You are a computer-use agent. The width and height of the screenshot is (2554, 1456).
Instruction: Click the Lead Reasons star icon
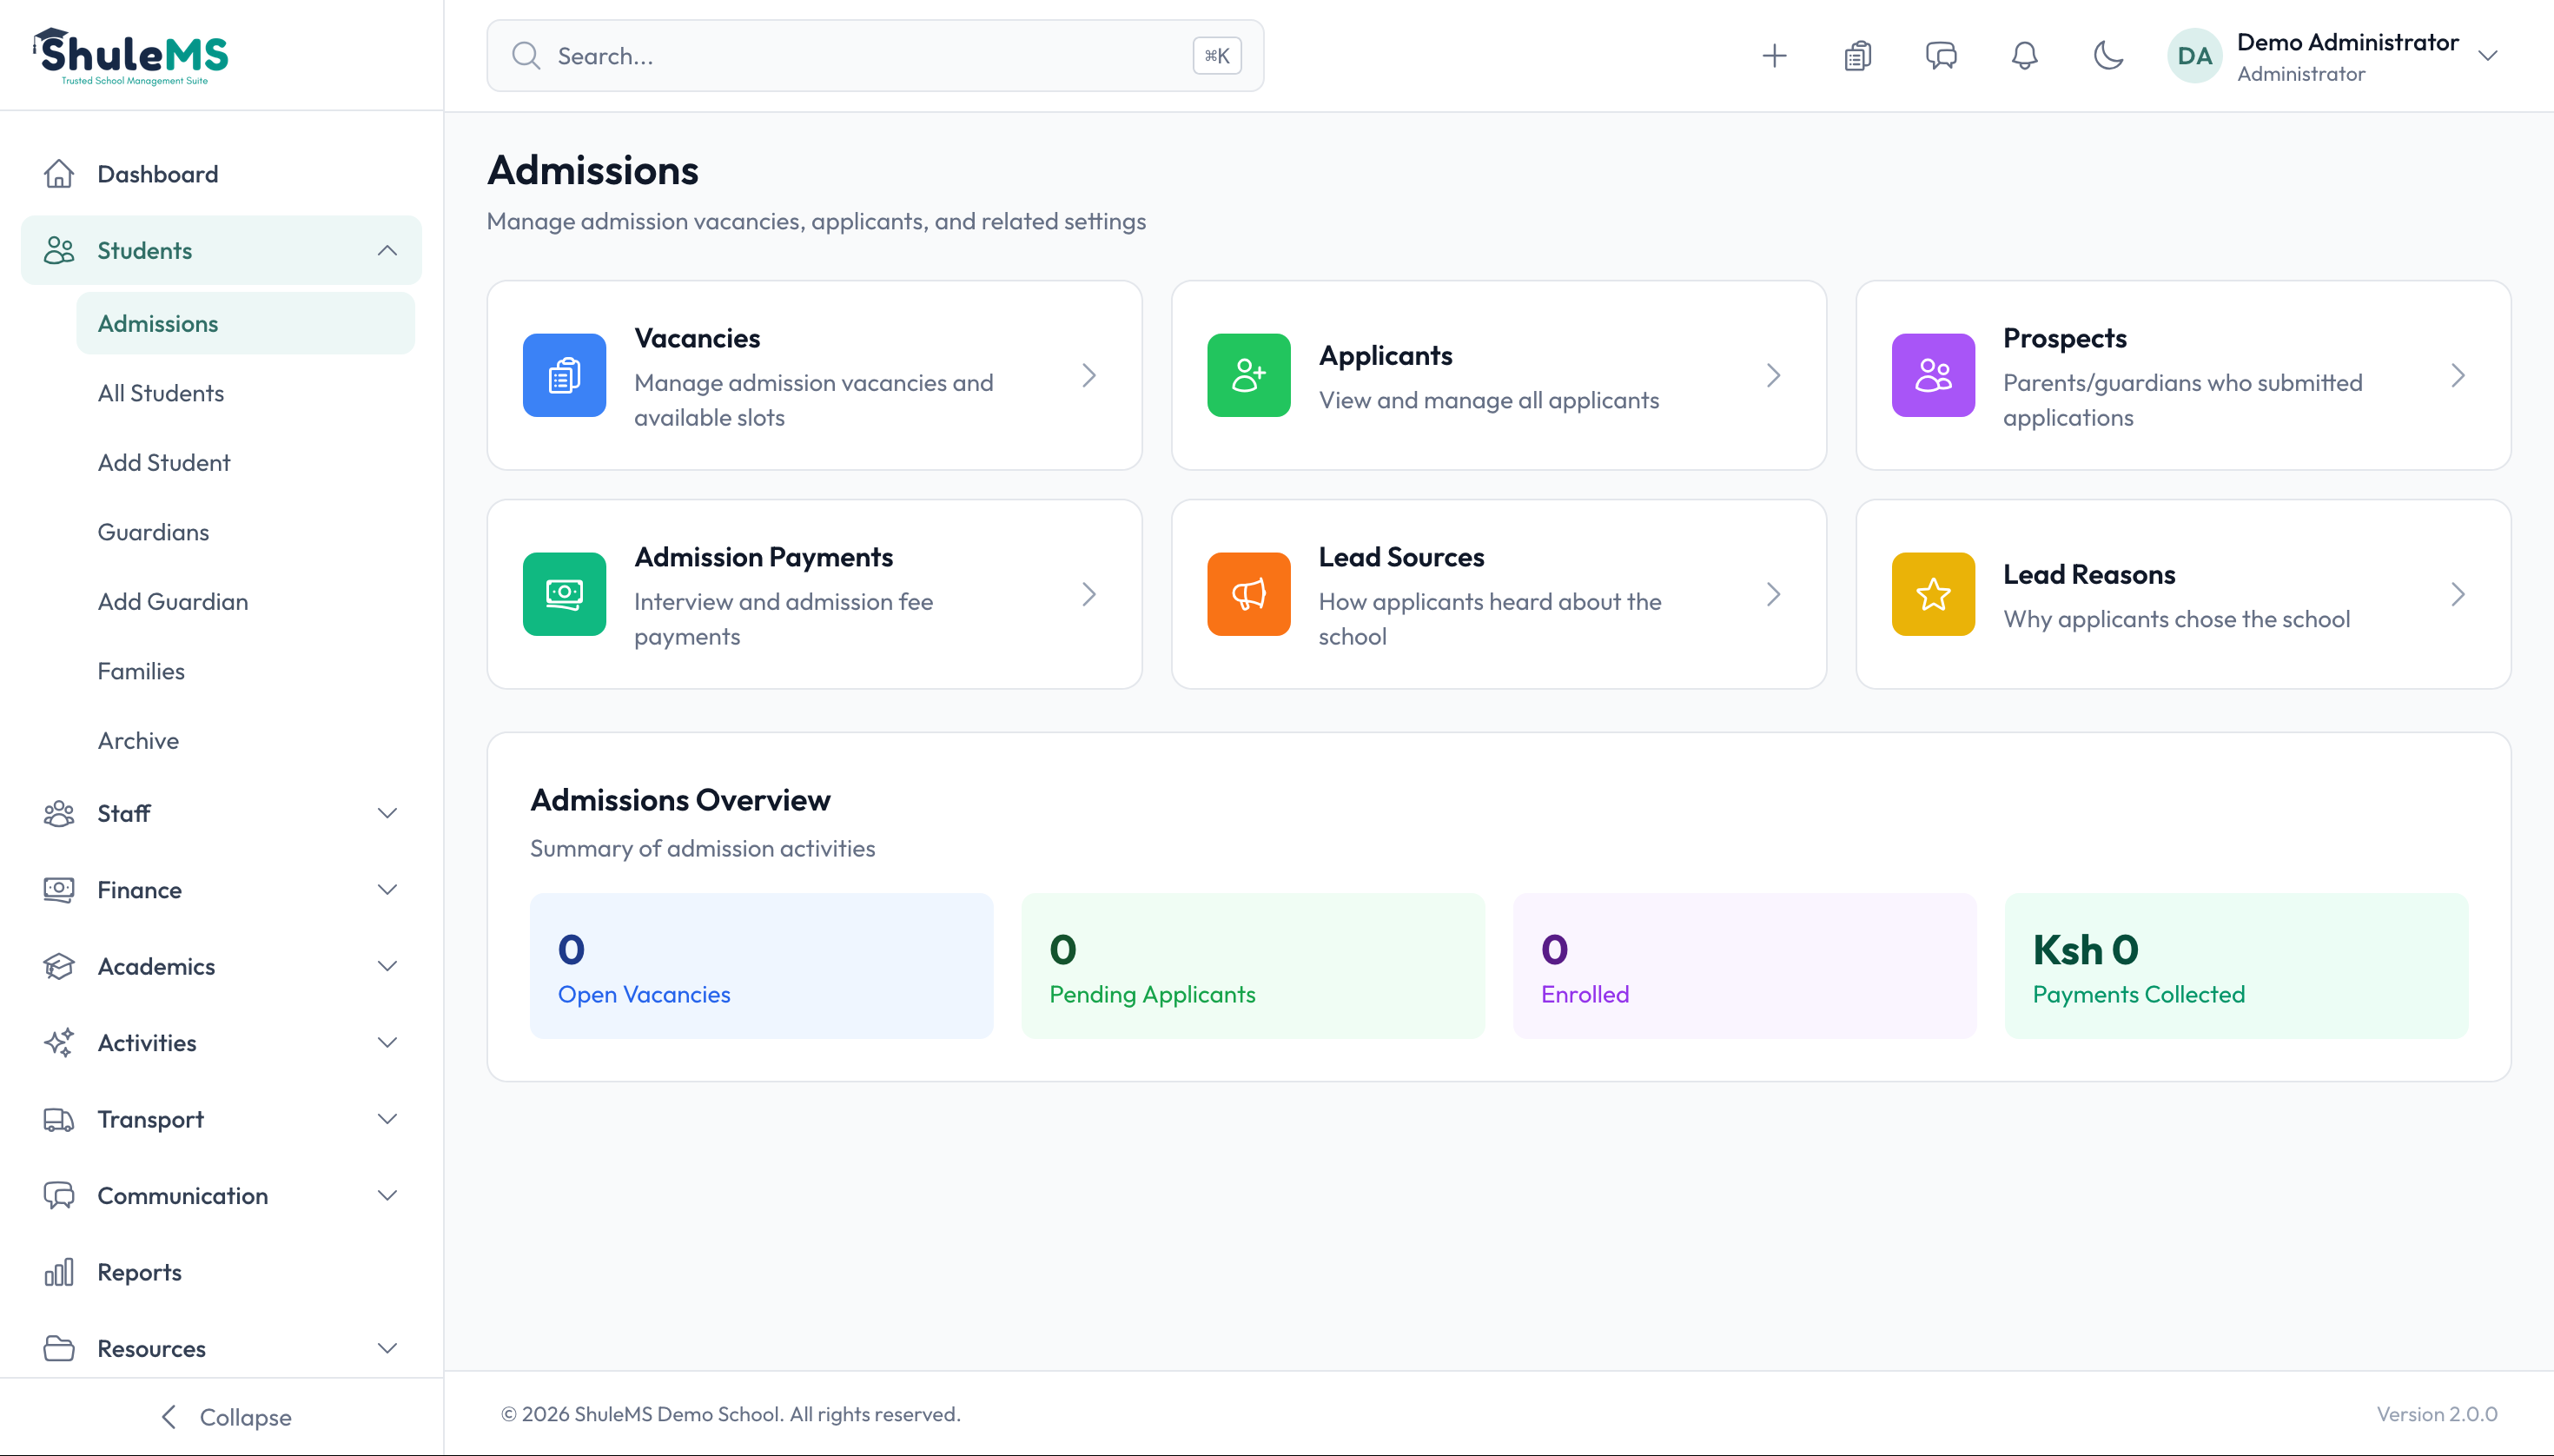[1932, 593]
